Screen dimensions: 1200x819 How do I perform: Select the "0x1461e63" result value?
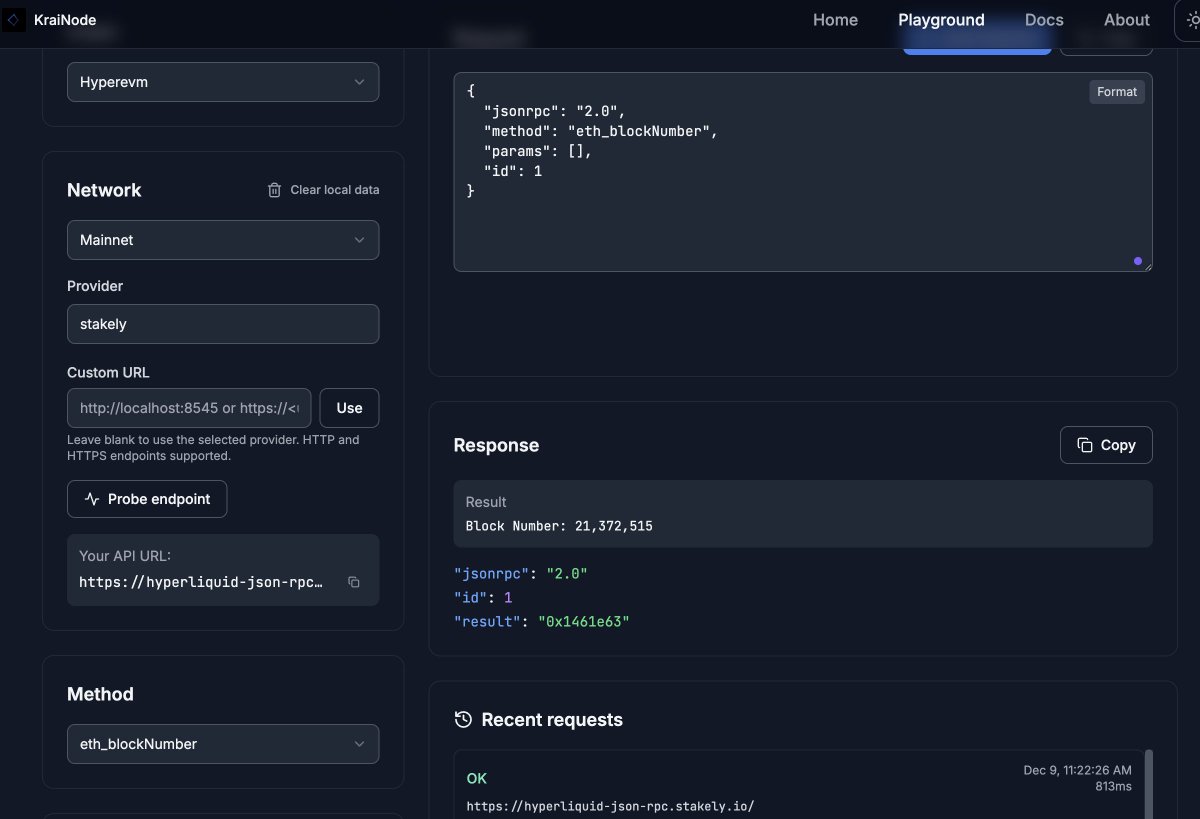(x=584, y=622)
